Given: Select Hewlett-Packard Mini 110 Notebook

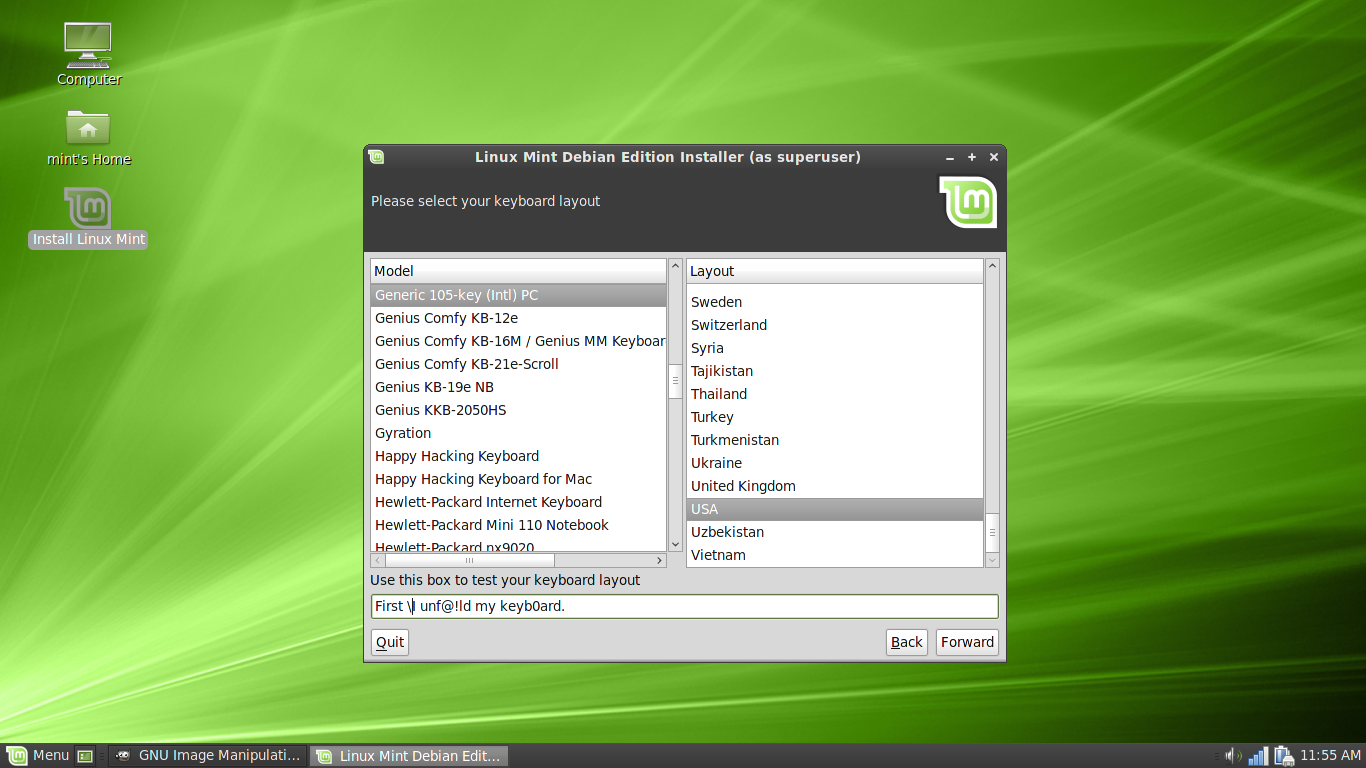Looking at the screenshot, I should point(518,525).
